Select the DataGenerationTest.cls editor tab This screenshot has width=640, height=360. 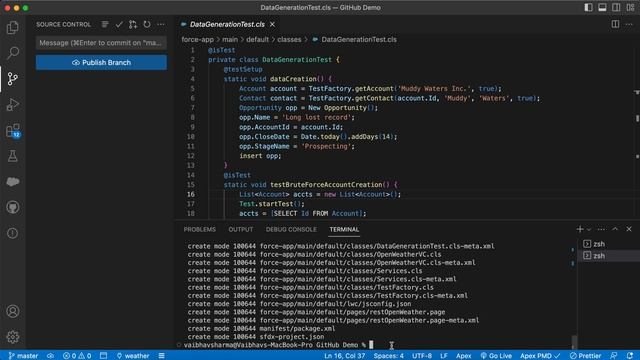[x=227, y=24]
